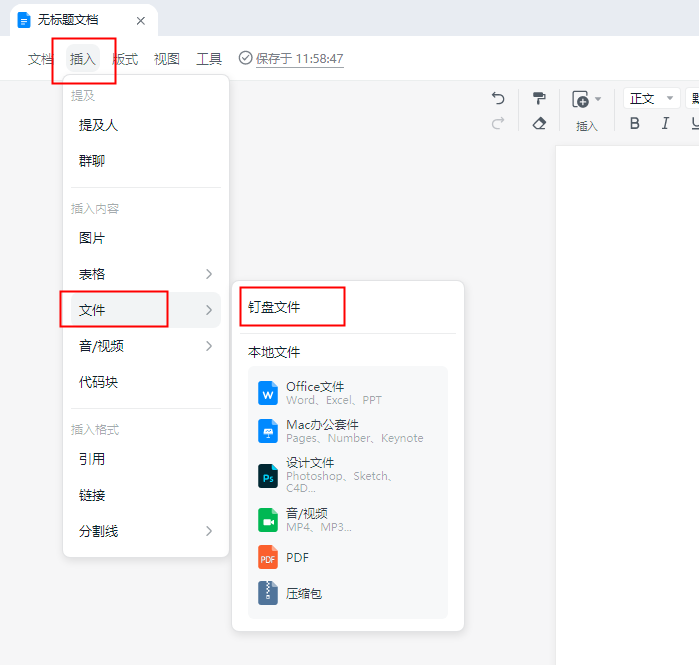Open the 文档 menu
This screenshot has width=699, height=665.
pyautogui.click(x=41, y=59)
